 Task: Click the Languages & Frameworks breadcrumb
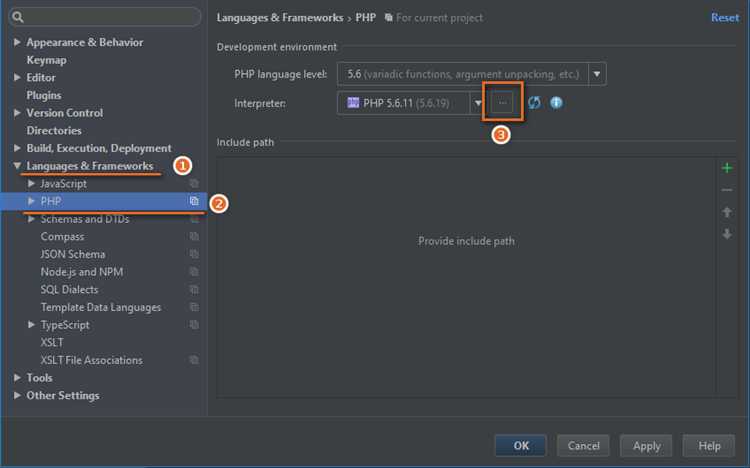coord(280,18)
